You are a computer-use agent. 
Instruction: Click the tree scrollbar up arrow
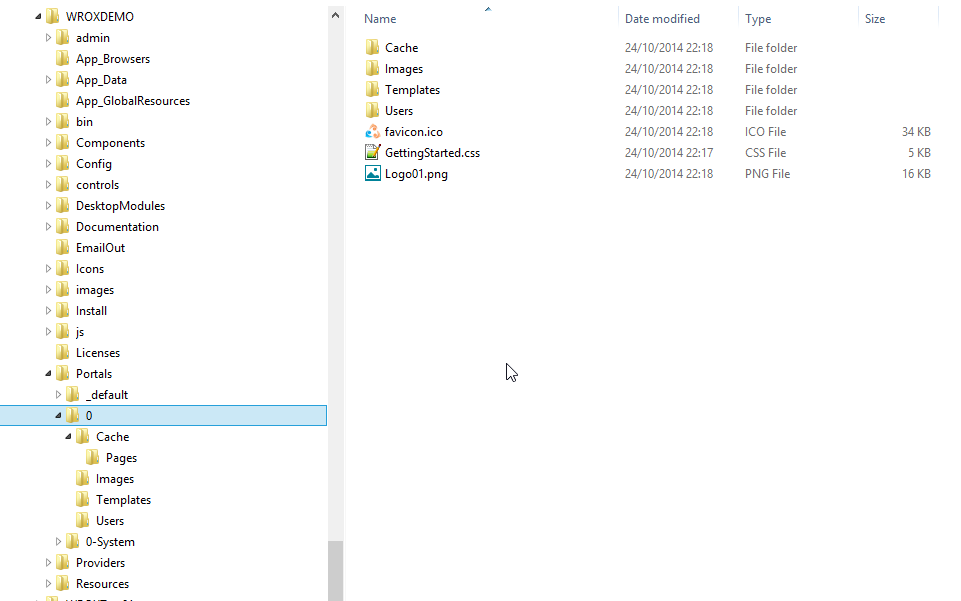335,15
